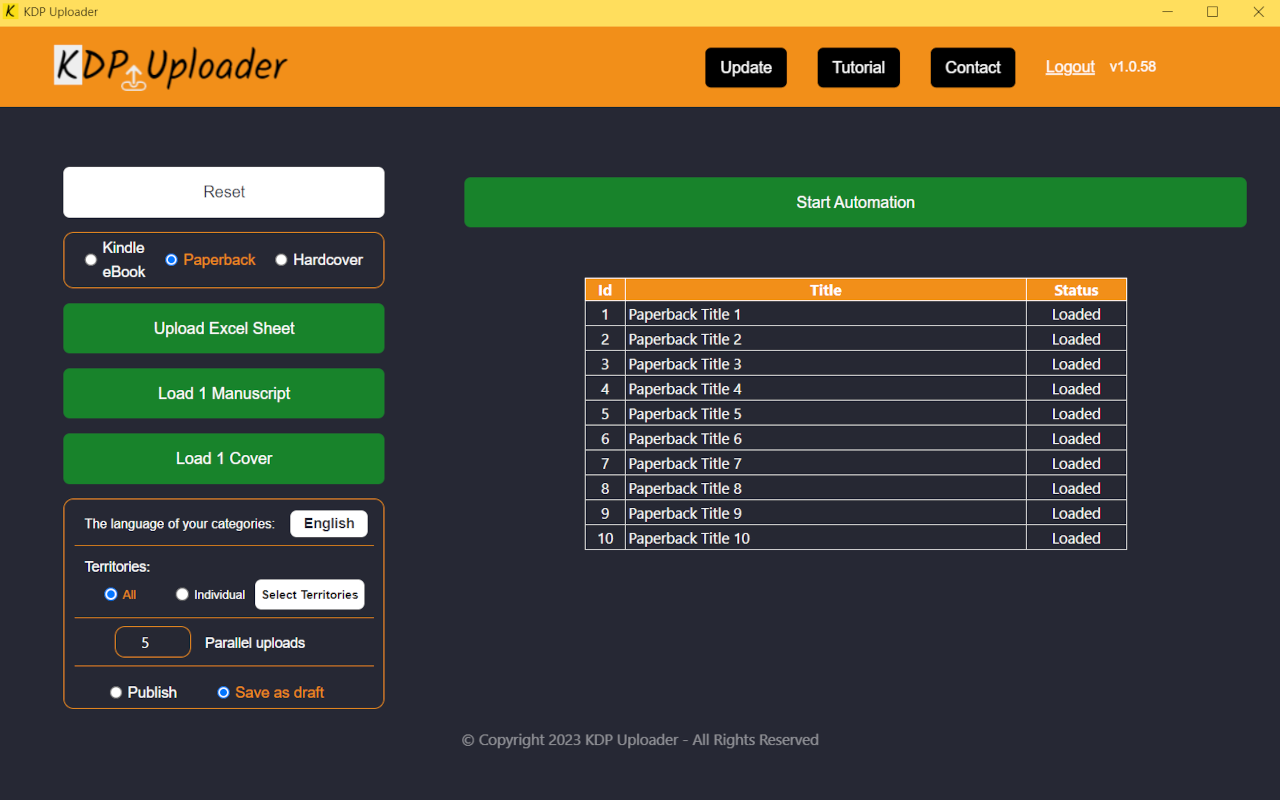This screenshot has height=800, width=1280.
Task: Select row Paperback Title 1
Action: [856, 314]
